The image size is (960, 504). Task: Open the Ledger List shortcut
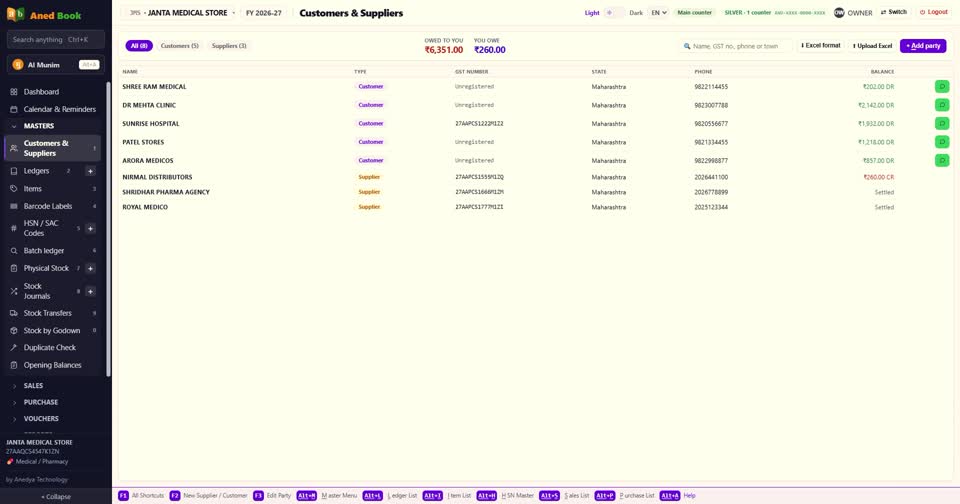coord(390,495)
